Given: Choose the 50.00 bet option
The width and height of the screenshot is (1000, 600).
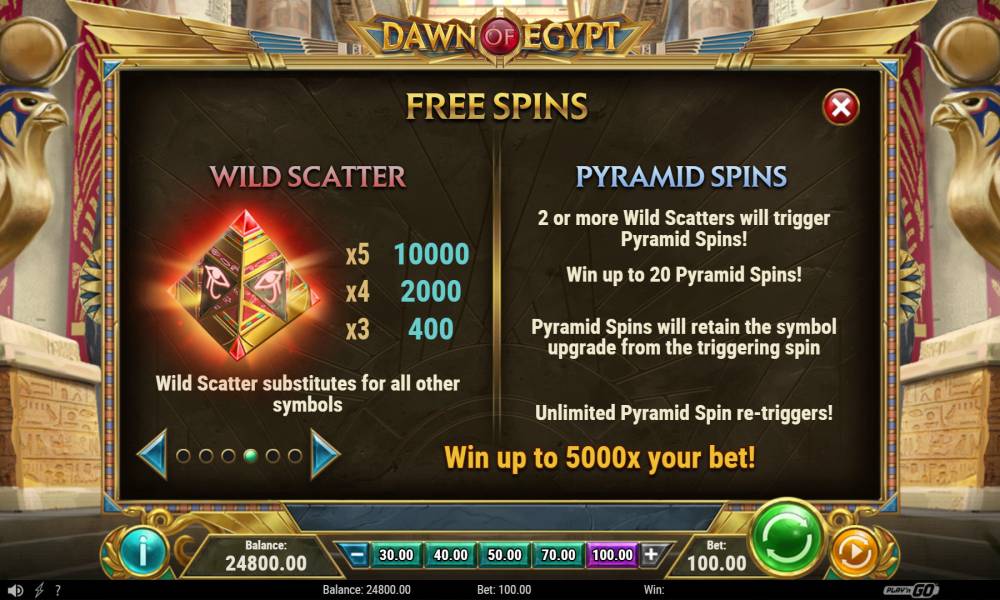Looking at the screenshot, I should (x=504, y=555).
